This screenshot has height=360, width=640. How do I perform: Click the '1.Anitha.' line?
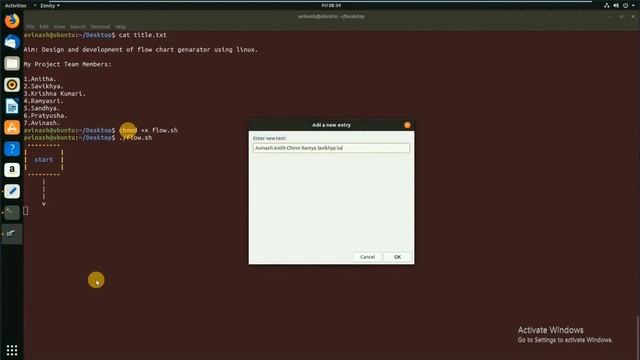pyautogui.click(x=40, y=79)
